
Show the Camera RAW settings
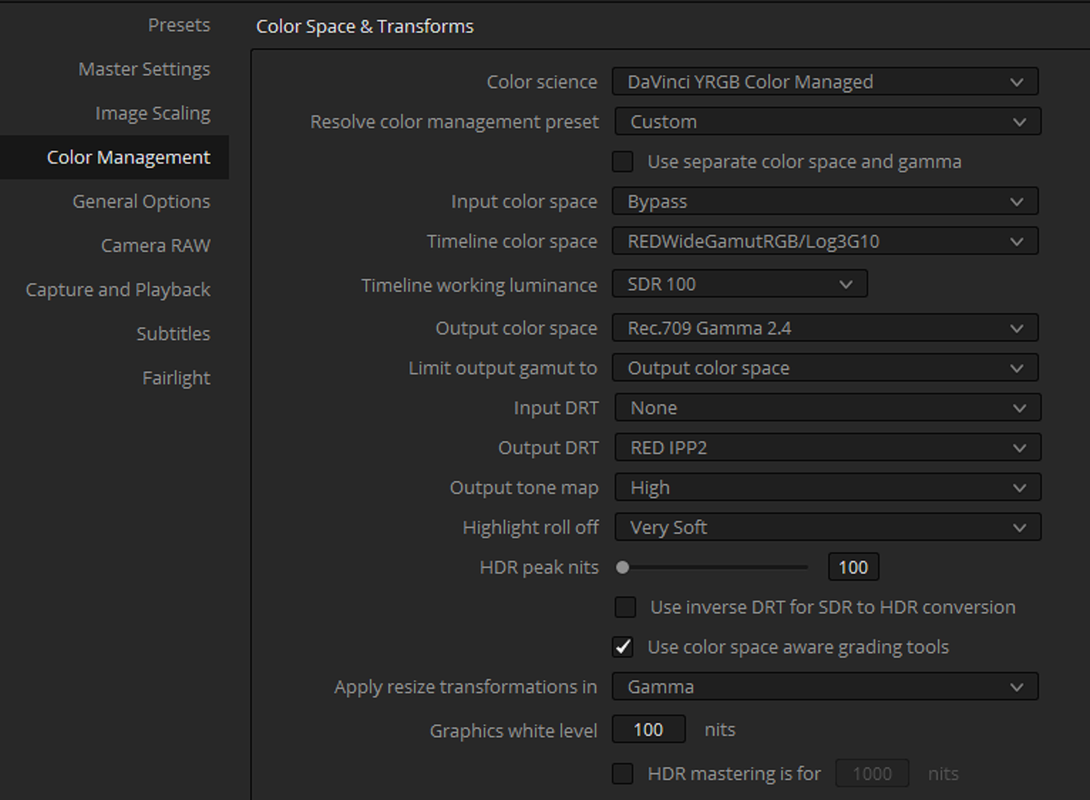(x=156, y=245)
